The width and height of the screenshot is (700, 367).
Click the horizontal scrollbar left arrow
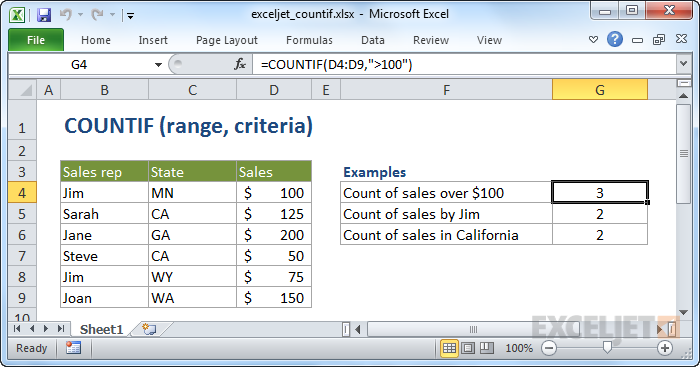pyautogui.click(x=358, y=330)
